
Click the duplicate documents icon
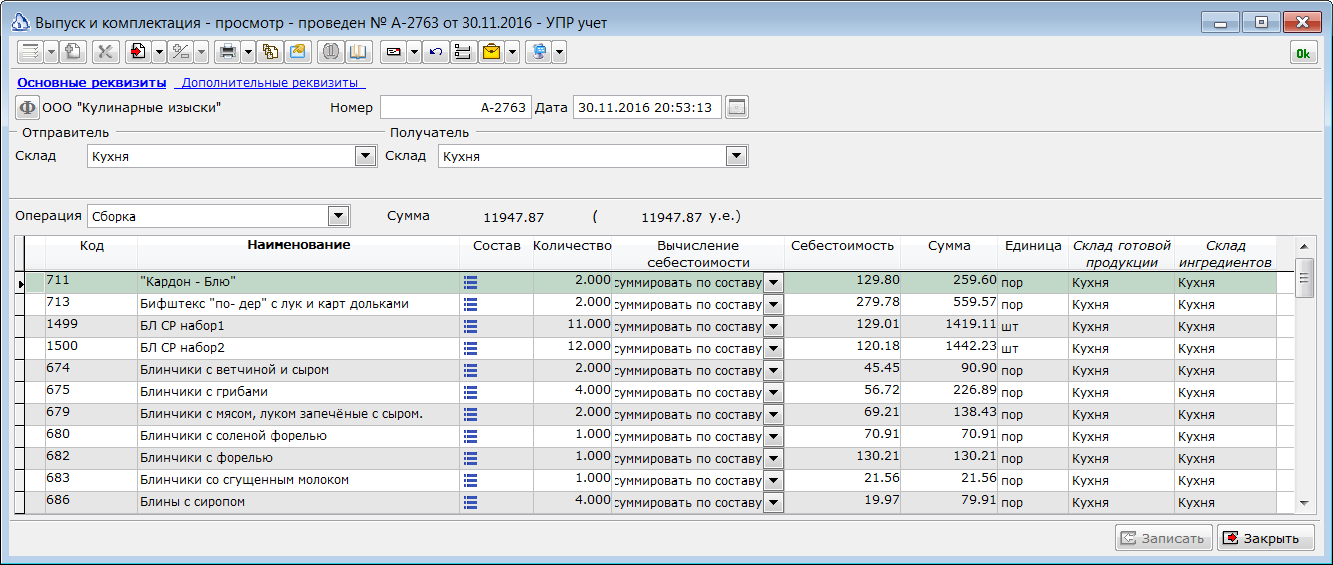(270, 52)
